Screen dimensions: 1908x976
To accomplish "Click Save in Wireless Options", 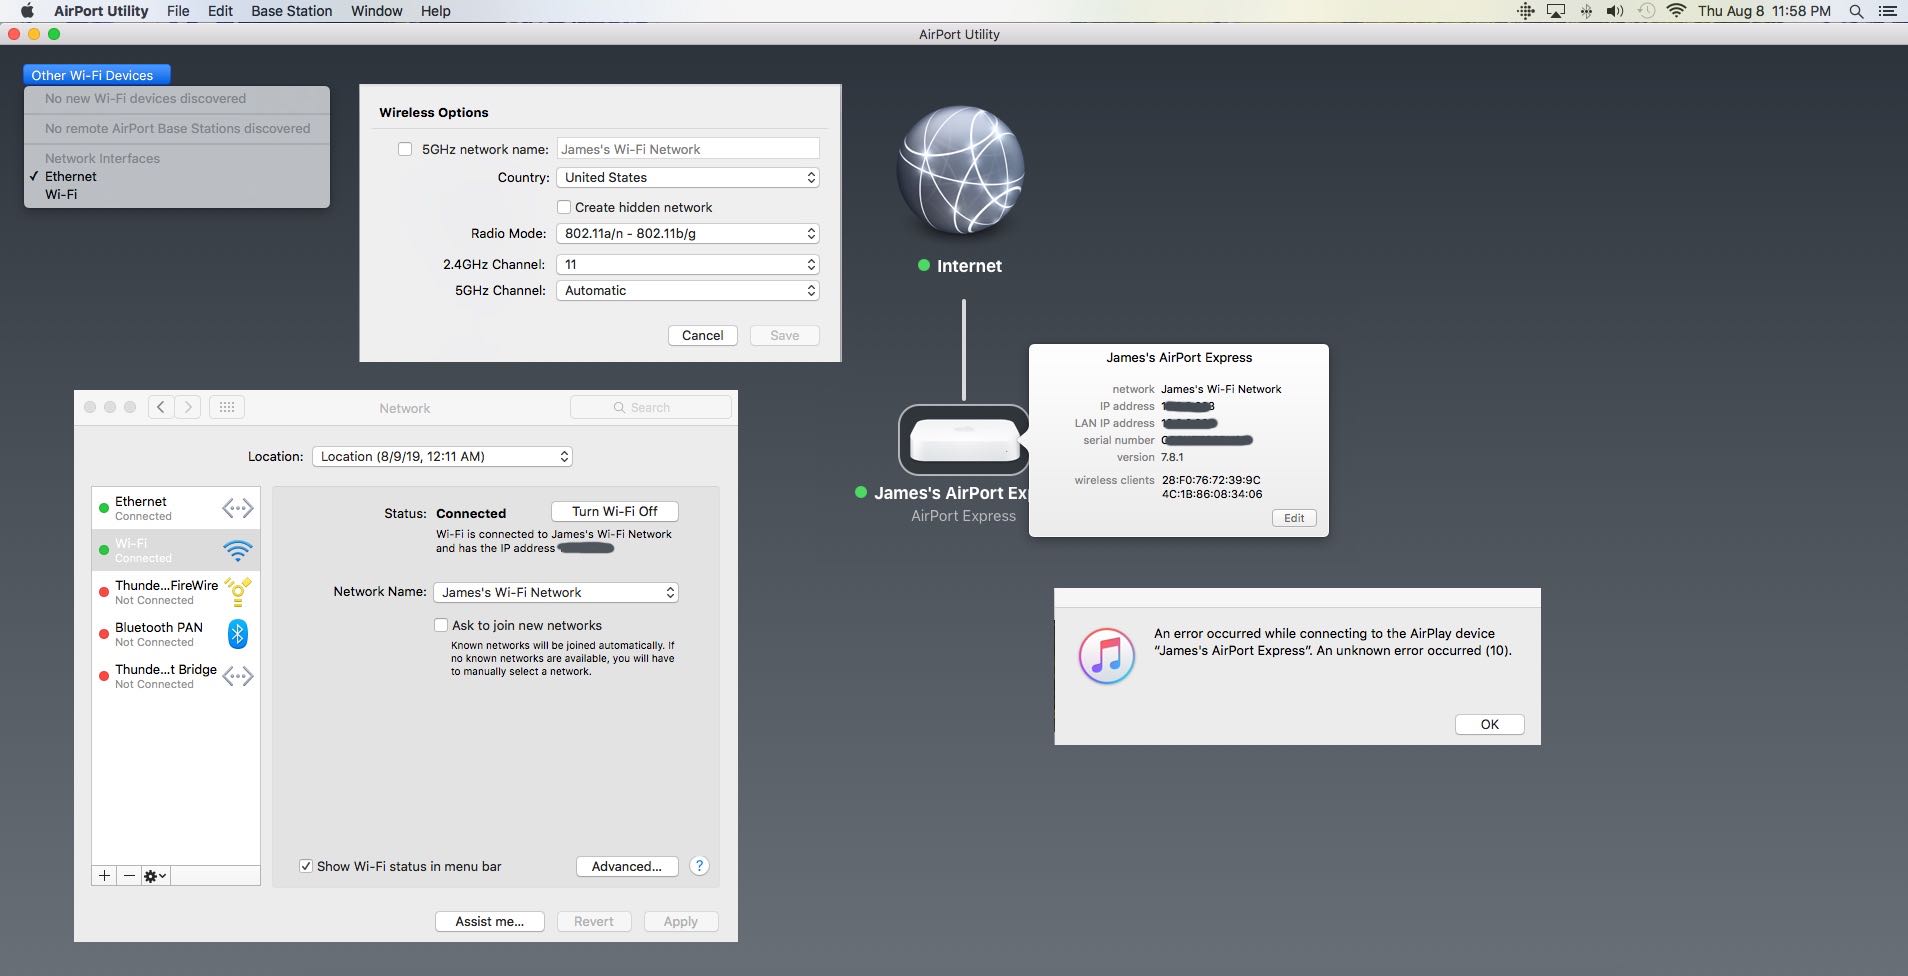I will point(785,335).
